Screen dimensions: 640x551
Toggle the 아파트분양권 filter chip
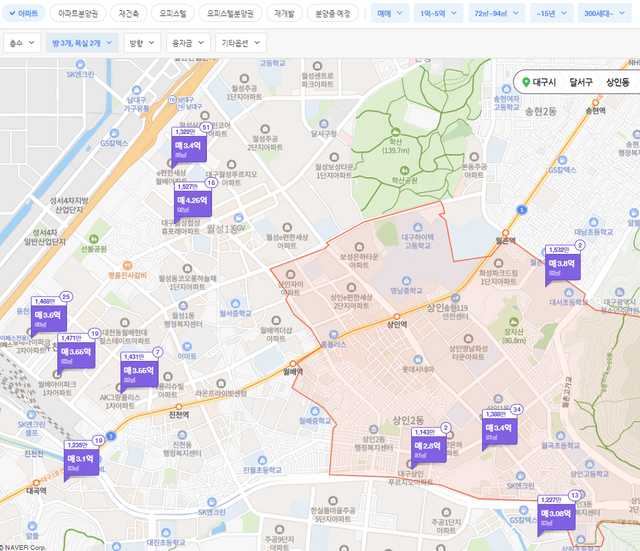pyautogui.click(x=78, y=13)
